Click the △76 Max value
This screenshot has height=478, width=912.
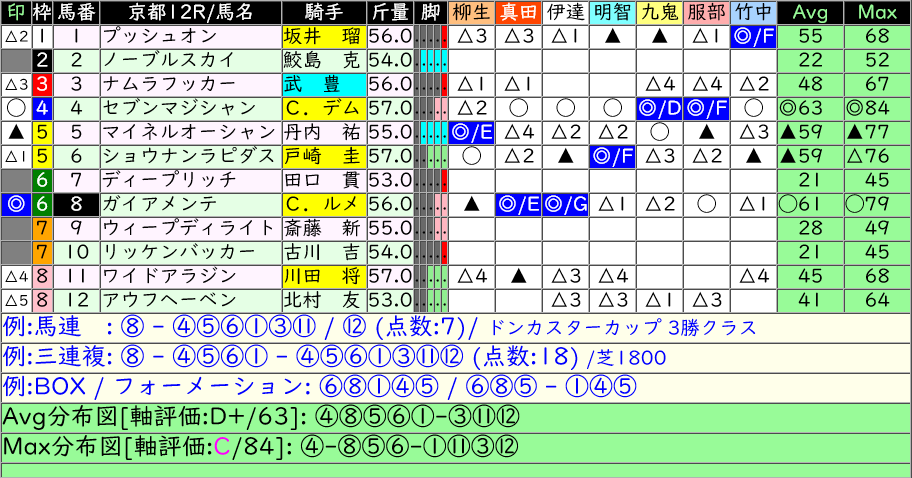877,156
